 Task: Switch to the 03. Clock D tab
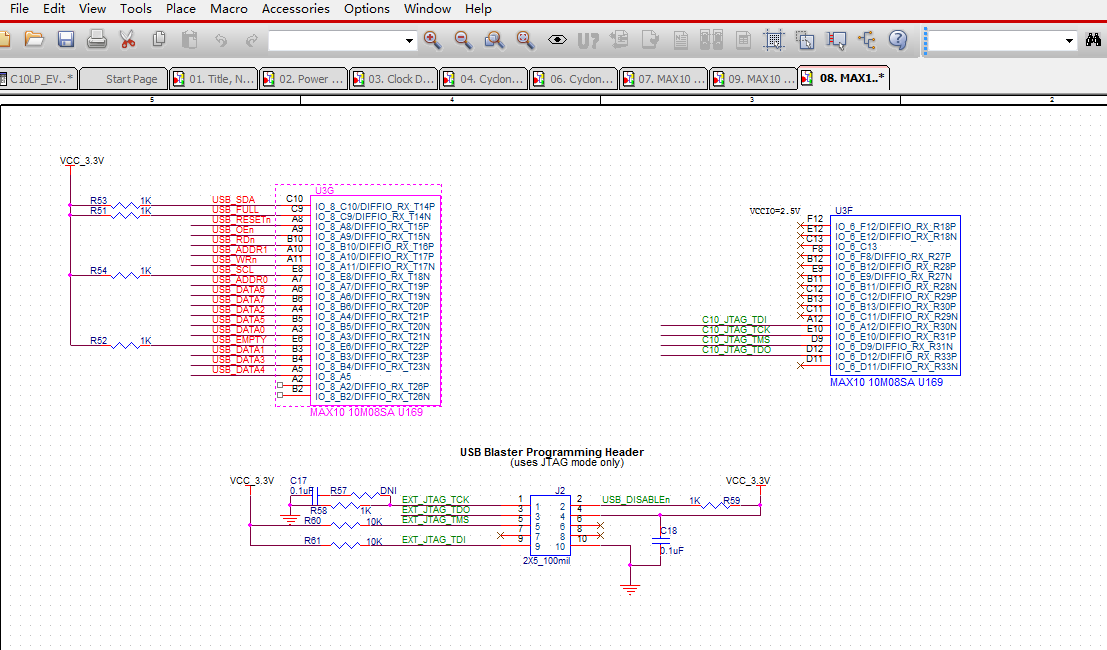click(393, 78)
